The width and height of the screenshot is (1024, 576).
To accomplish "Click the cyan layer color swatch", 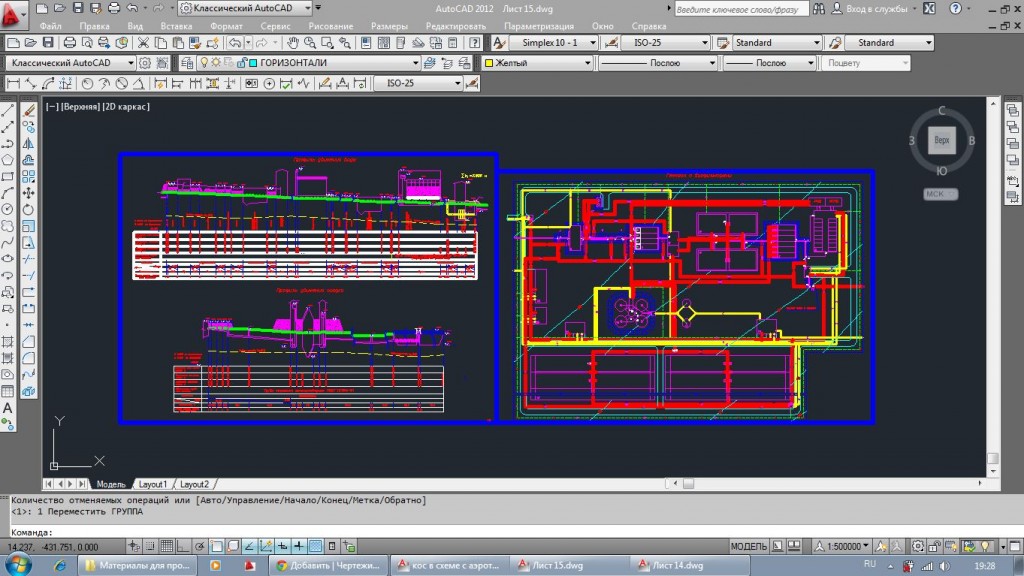I will 253,63.
